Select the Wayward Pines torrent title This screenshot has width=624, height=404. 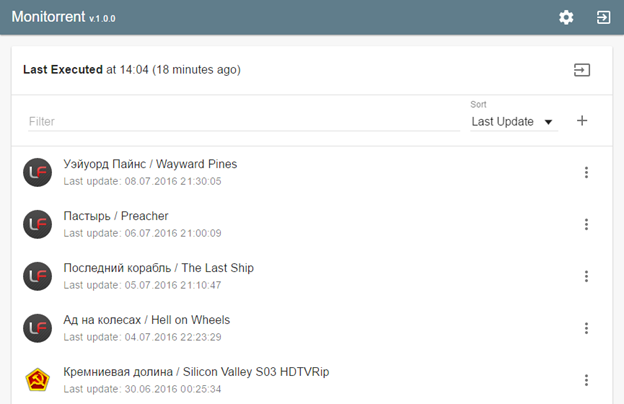click(x=150, y=164)
